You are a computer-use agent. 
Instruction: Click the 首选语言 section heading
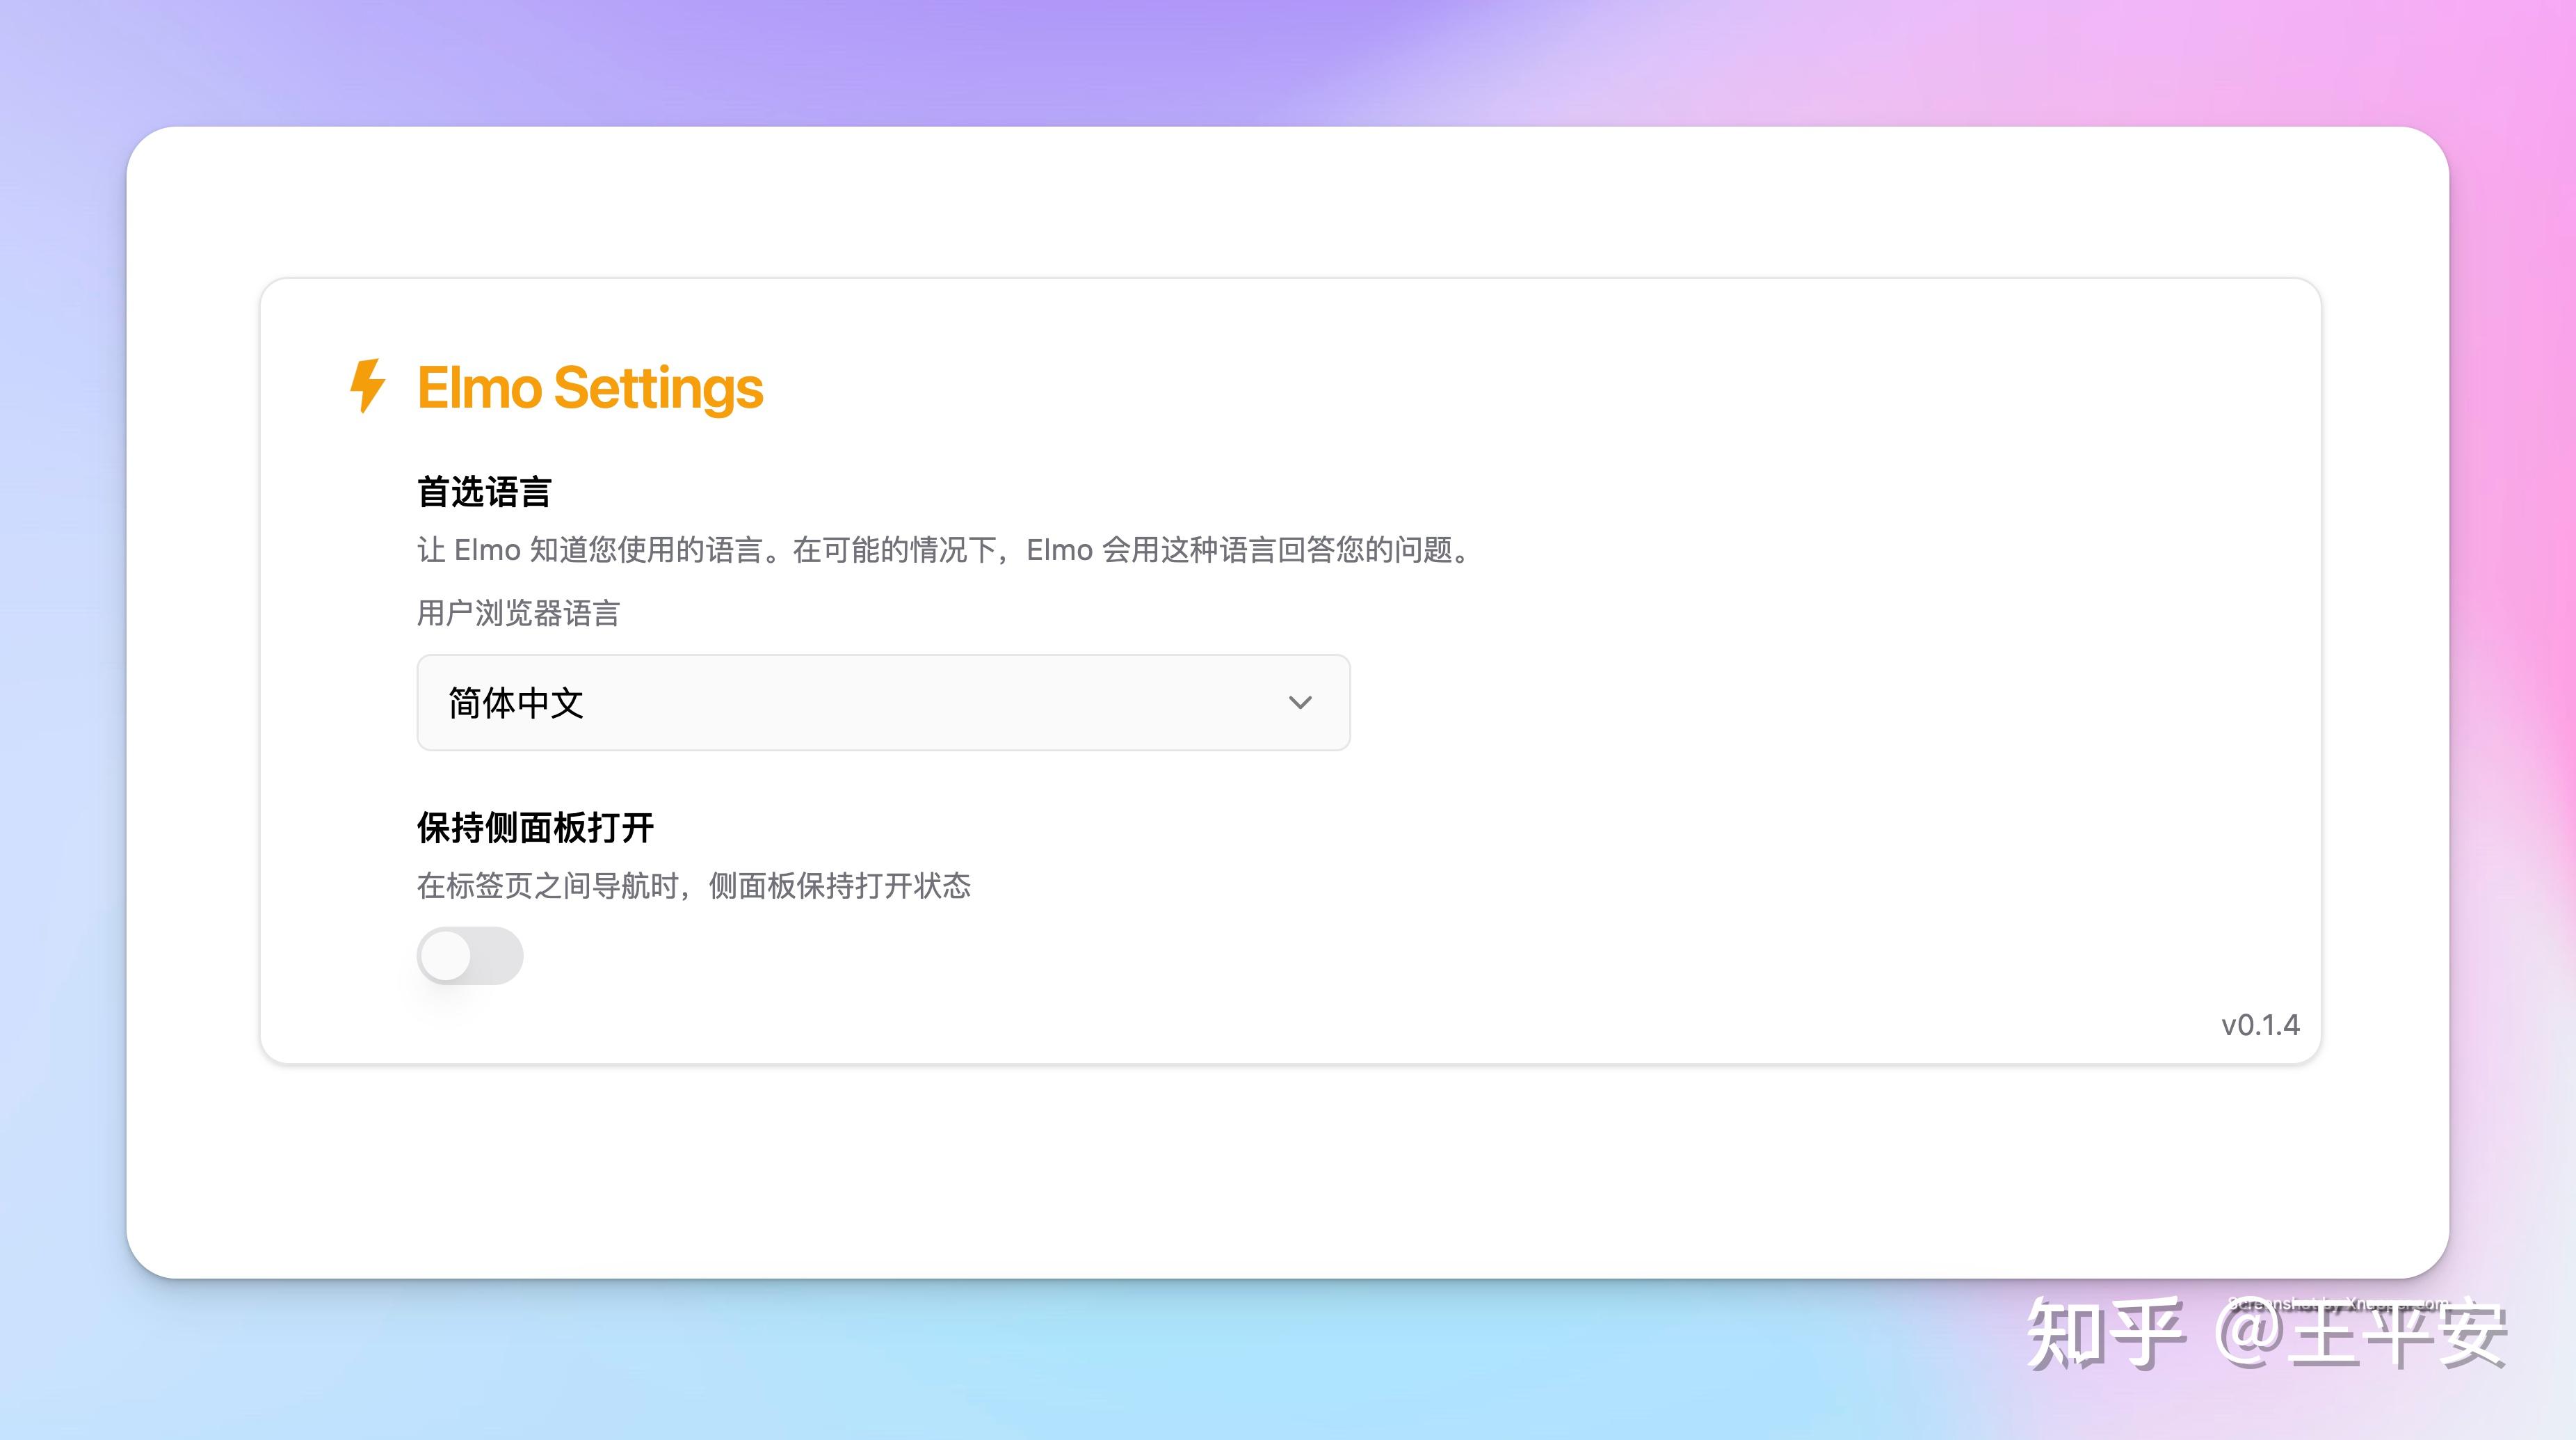(484, 492)
